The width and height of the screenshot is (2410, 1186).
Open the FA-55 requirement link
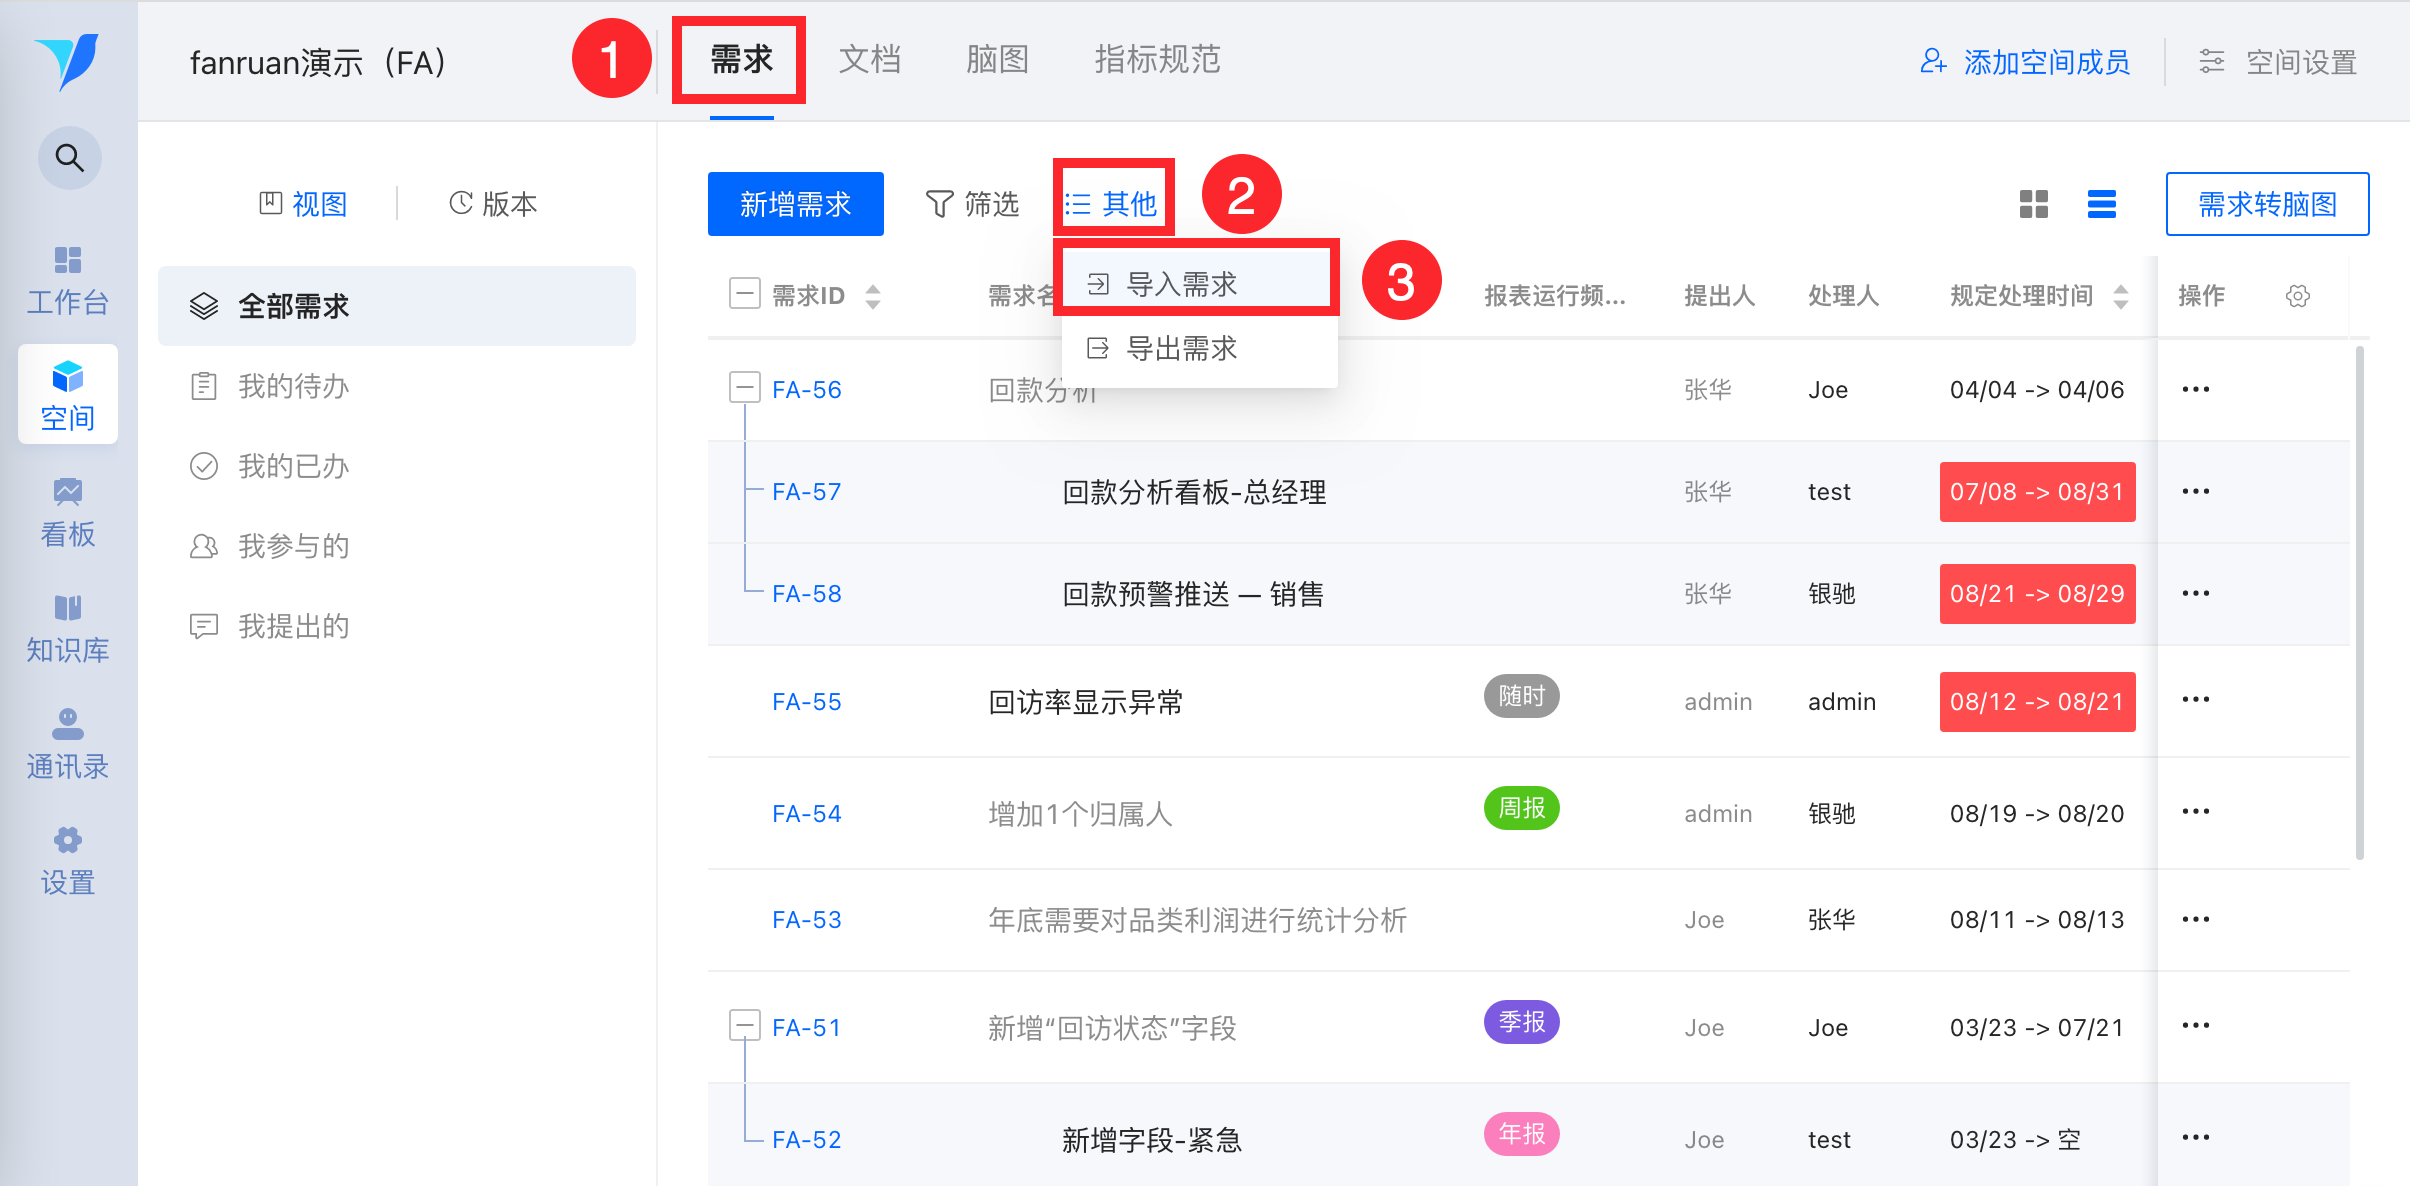[x=806, y=702]
